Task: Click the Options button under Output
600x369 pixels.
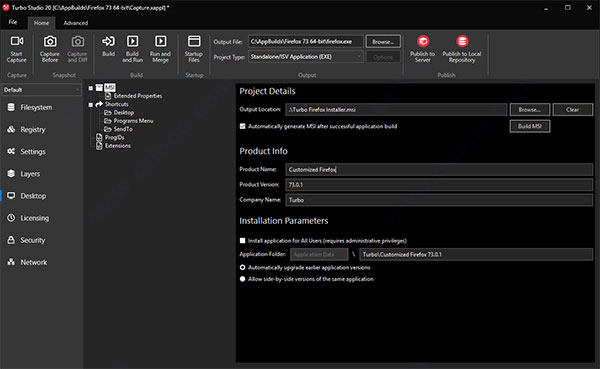Action: 383,57
